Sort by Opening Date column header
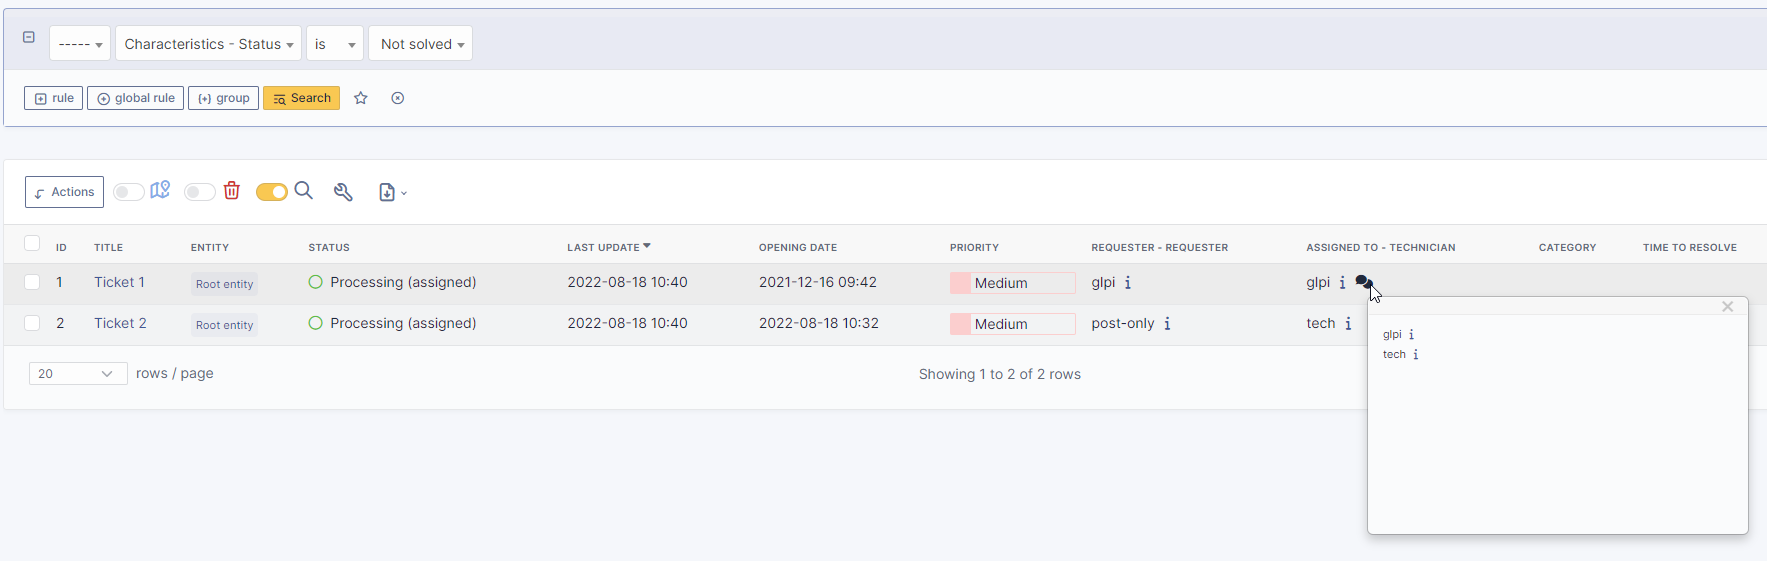Viewport: 1767px width, 561px height. point(798,247)
